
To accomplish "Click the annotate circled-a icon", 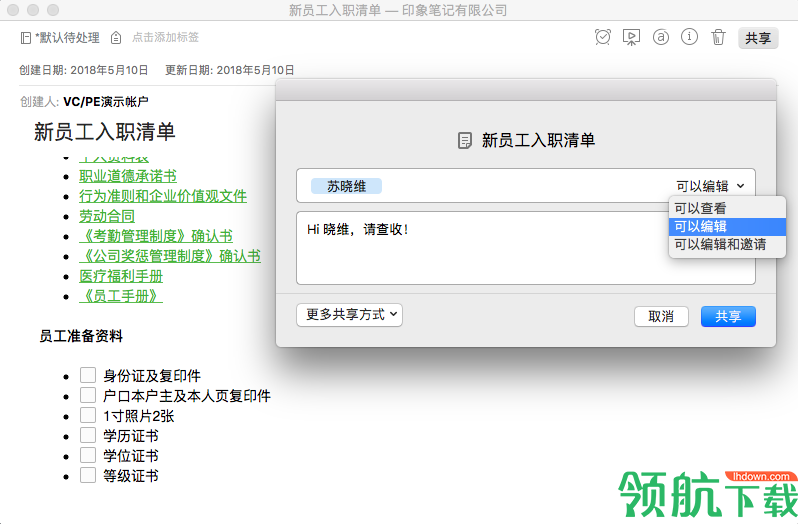I will [661, 37].
